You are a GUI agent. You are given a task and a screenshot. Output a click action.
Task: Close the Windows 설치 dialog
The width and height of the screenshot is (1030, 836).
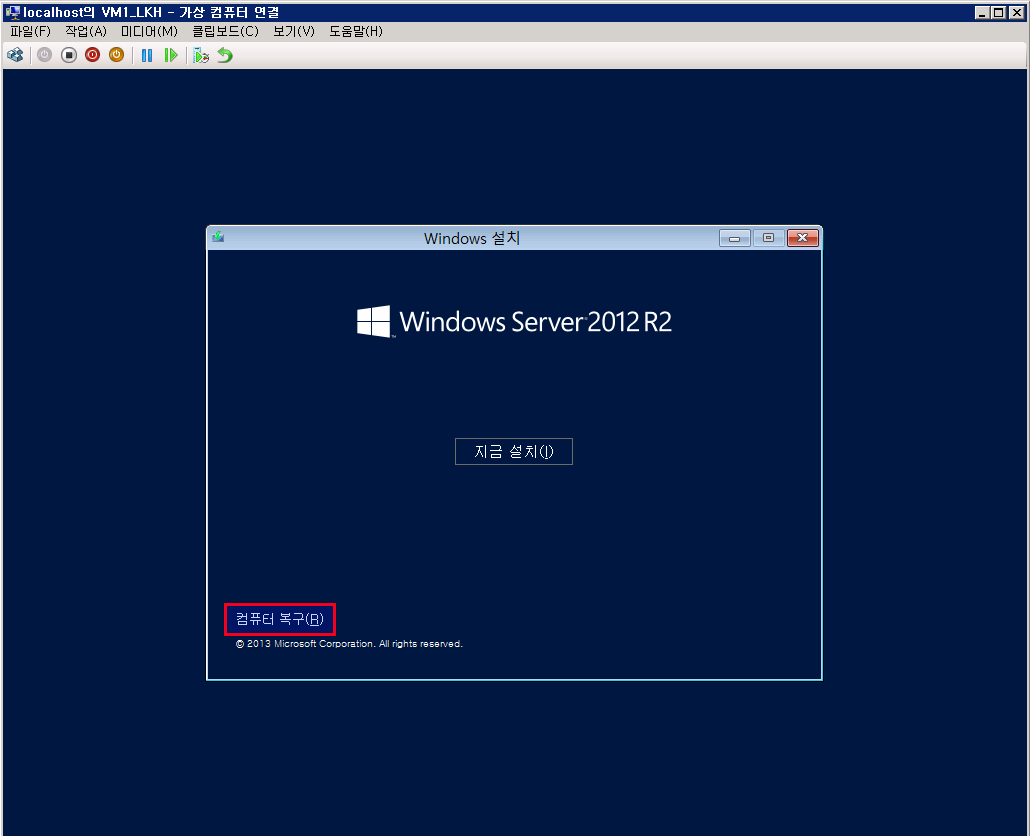tap(803, 238)
